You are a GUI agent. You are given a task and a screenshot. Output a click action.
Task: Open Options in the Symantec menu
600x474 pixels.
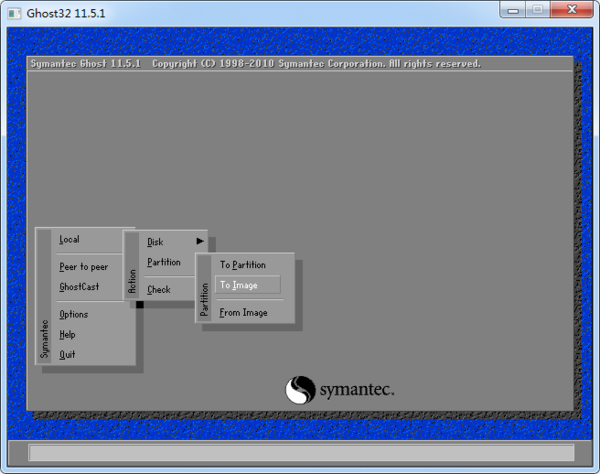click(x=73, y=314)
